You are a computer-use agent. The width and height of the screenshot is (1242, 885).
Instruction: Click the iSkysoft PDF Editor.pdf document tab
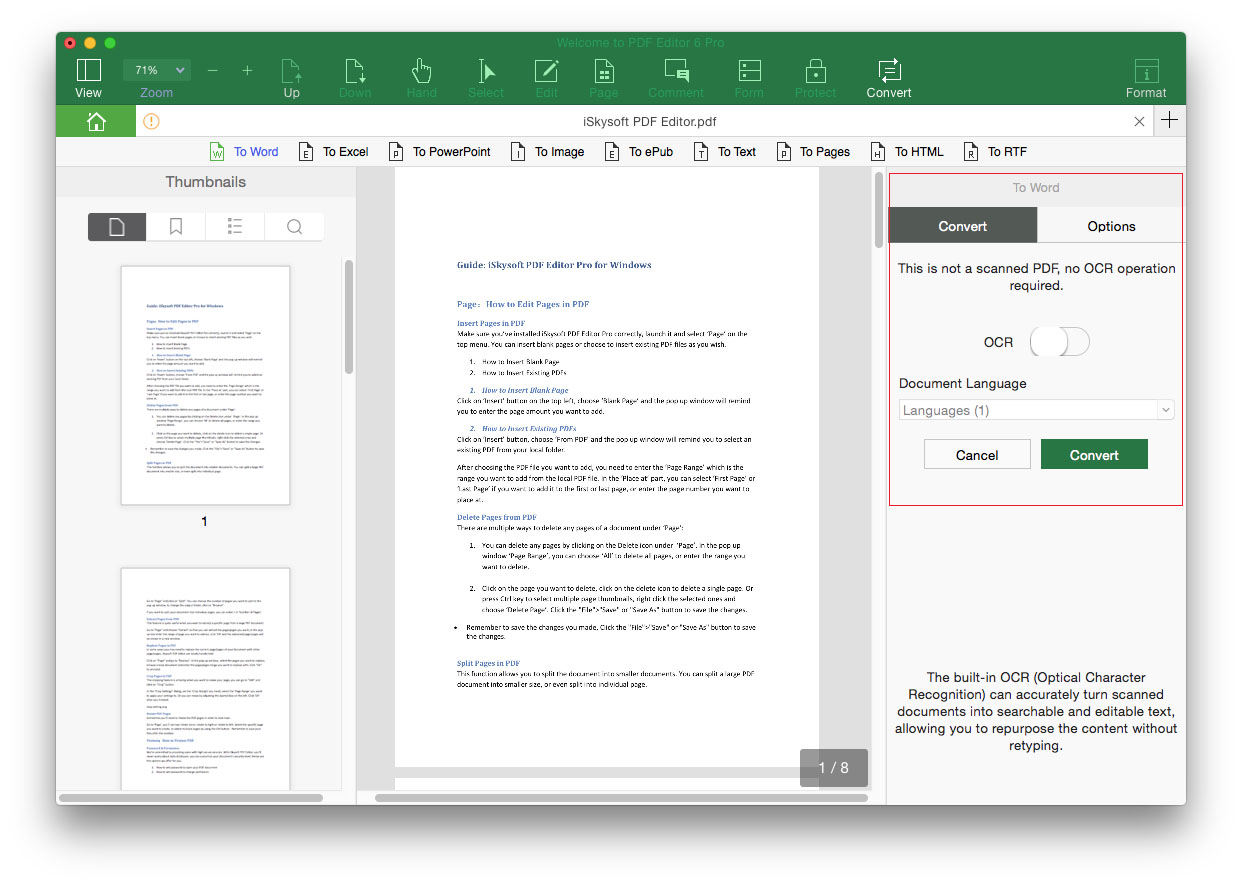(x=649, y=122)
